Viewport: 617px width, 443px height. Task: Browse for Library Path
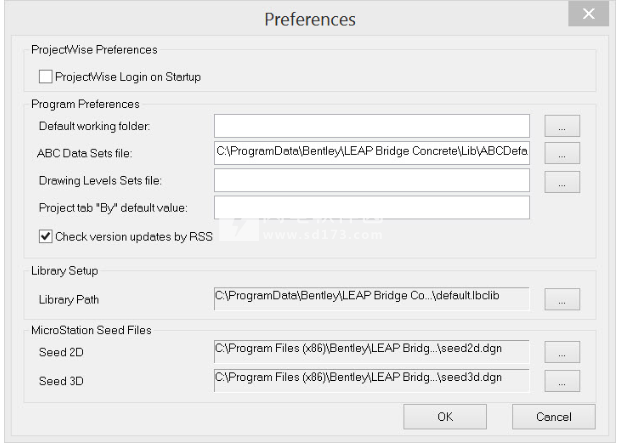(x=562, y=299)
